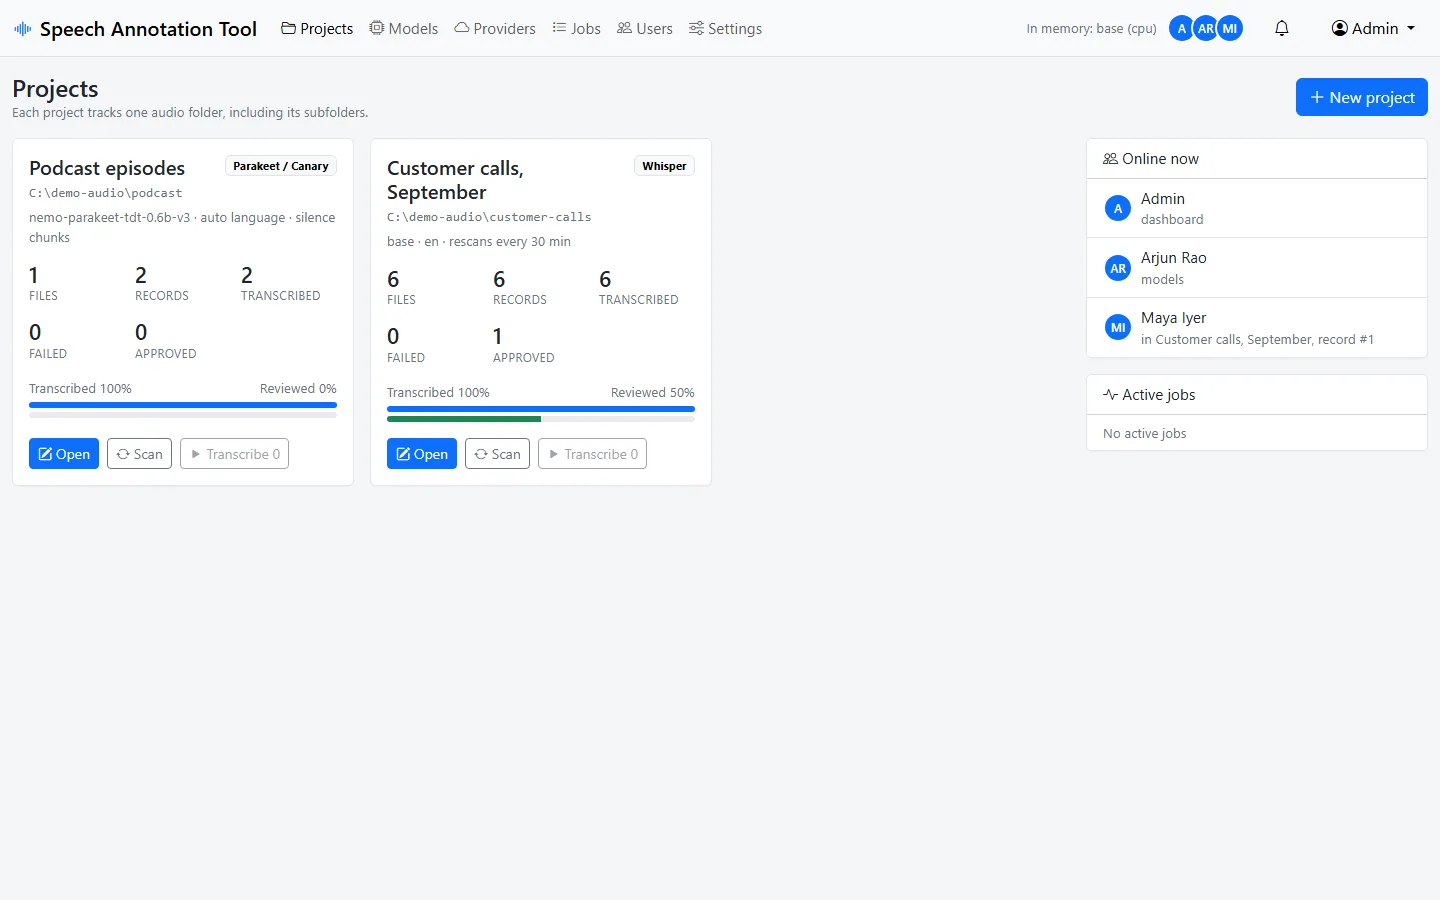1440x900 pixels.
Task: Click Transcribe 0 on Customer calls, September
Action: pos(593,454)
